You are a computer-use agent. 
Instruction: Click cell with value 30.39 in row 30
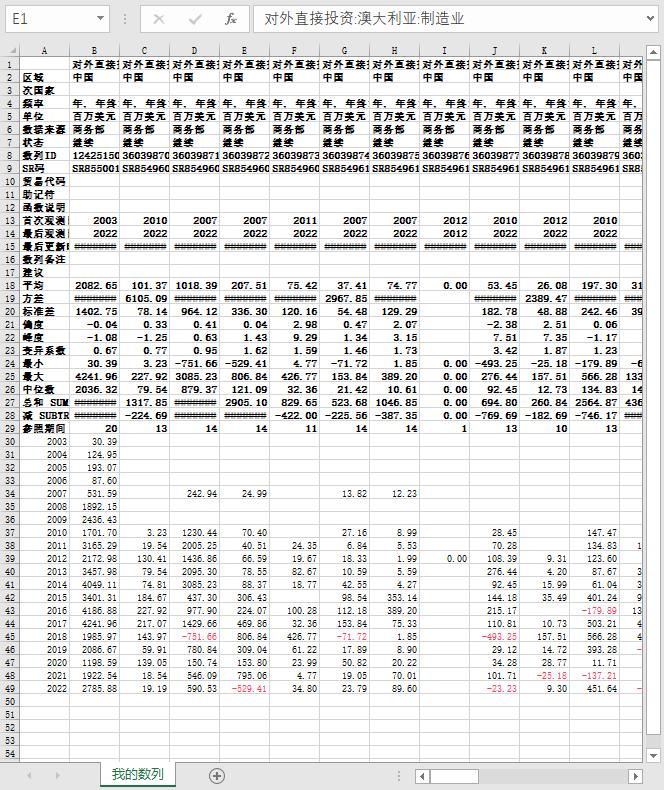click(x=94, y=442)
